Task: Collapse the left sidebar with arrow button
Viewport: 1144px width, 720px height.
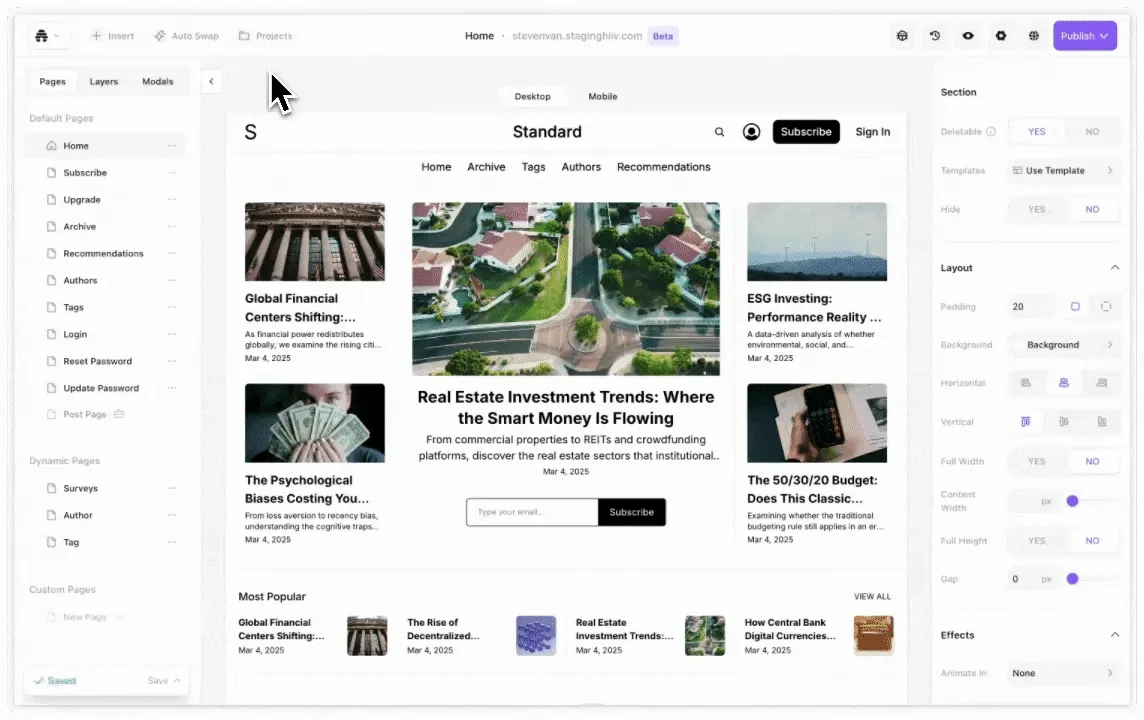Action: 211,82
